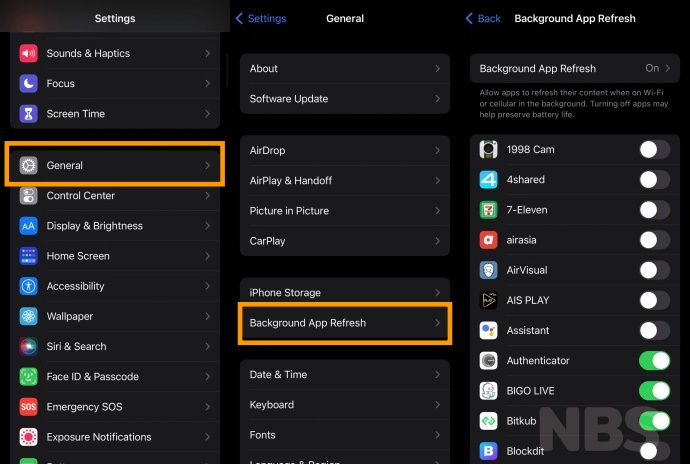The width and height of the screenshot is (690, 464).
Task: Tap the Screen Time label
Action: (76, 114)
